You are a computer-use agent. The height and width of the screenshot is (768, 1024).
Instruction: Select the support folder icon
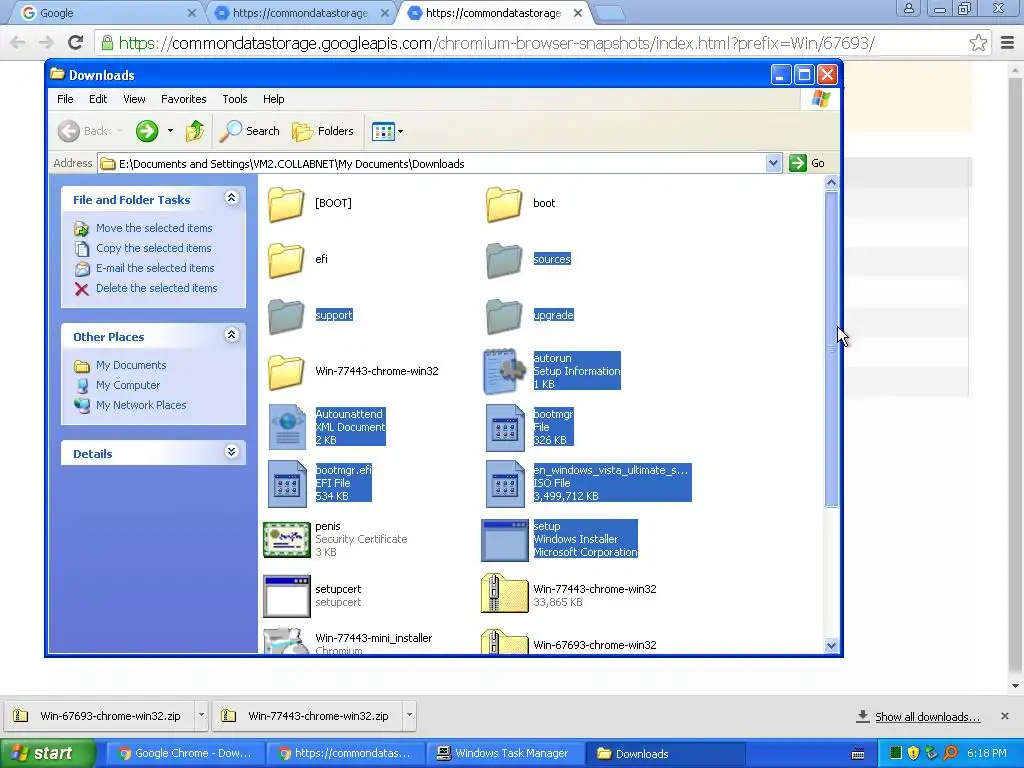[286, 316]
